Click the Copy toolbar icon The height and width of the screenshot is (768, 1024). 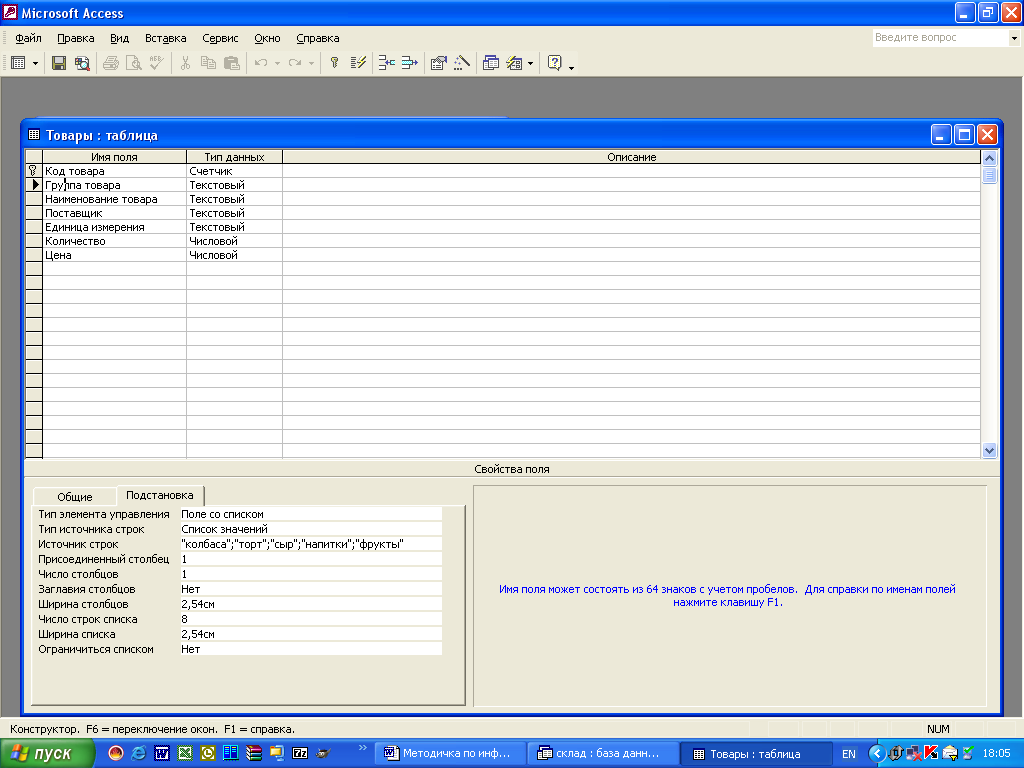[x=208, y=63]
